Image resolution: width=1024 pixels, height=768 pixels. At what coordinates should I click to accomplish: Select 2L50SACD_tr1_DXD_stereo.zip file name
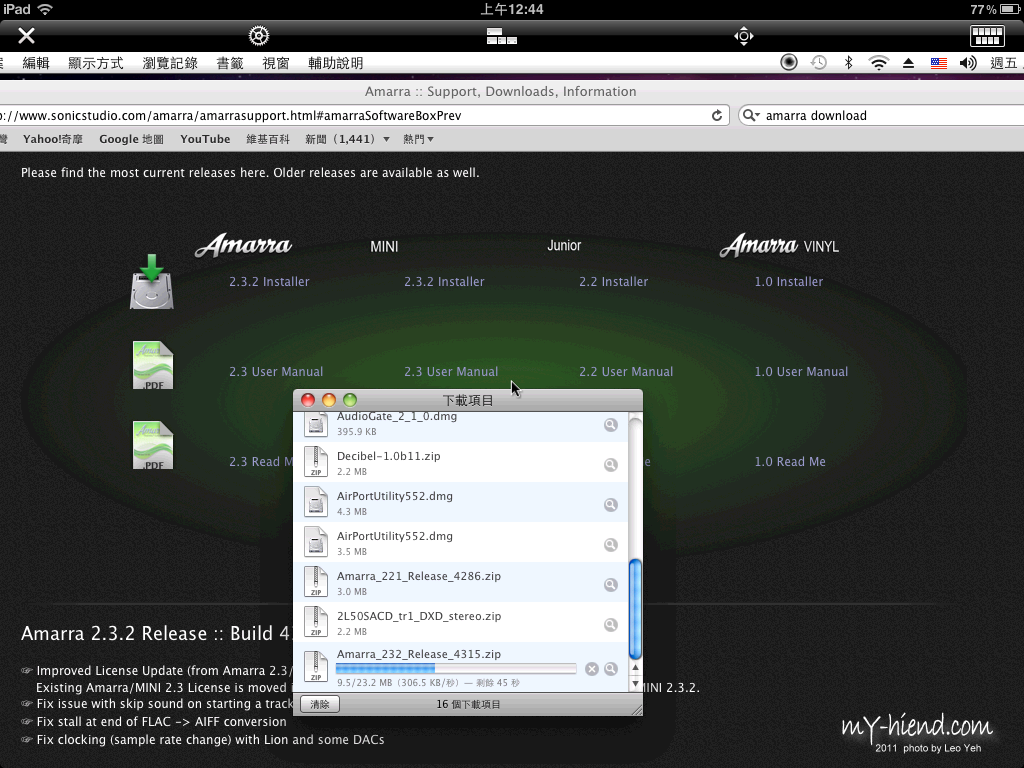point(419,616)
